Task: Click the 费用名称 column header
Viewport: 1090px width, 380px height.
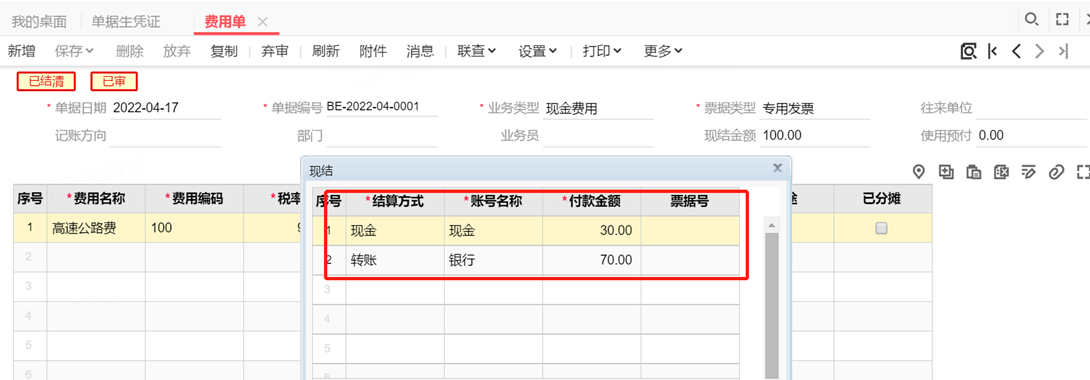Action: point(96,199)
